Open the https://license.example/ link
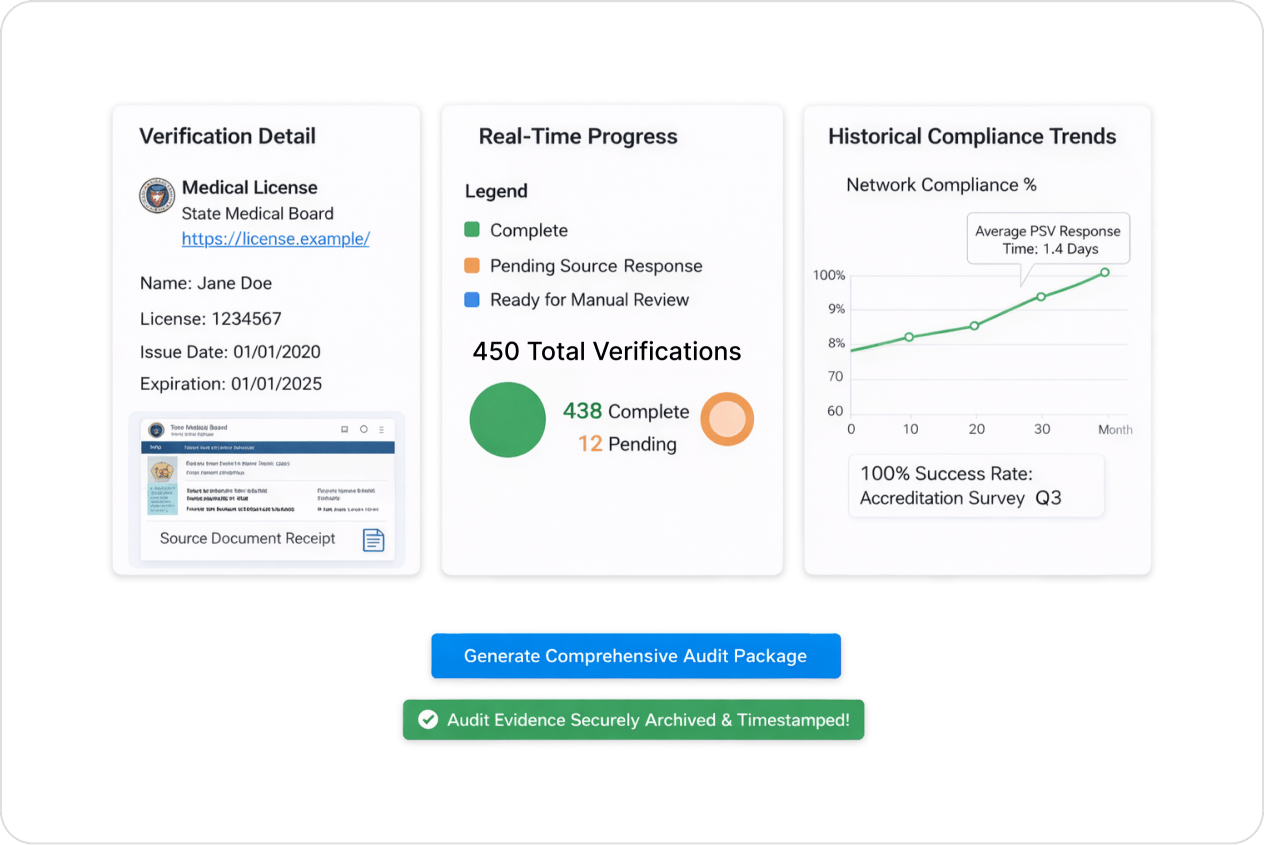Screen dimensions: 1264x845 click(x=275, y=239)
